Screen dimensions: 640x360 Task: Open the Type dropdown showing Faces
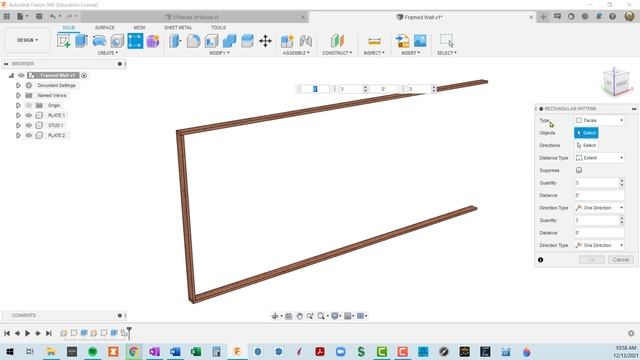(x=599, y=120)
